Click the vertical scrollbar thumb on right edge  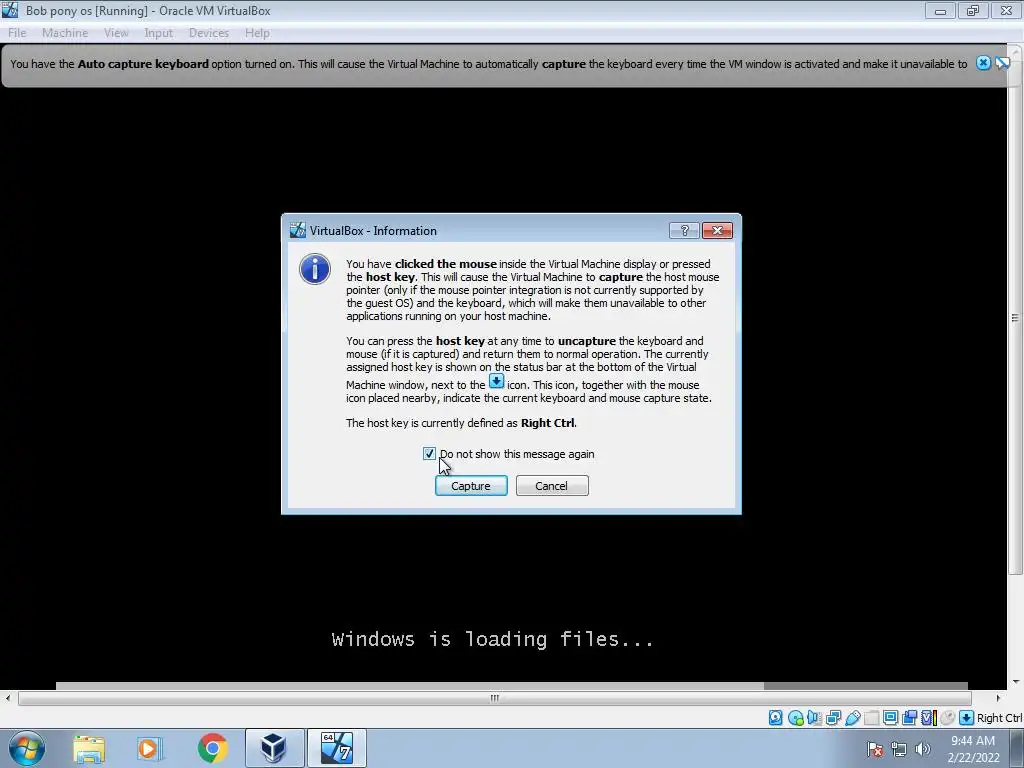point(1016,317)
